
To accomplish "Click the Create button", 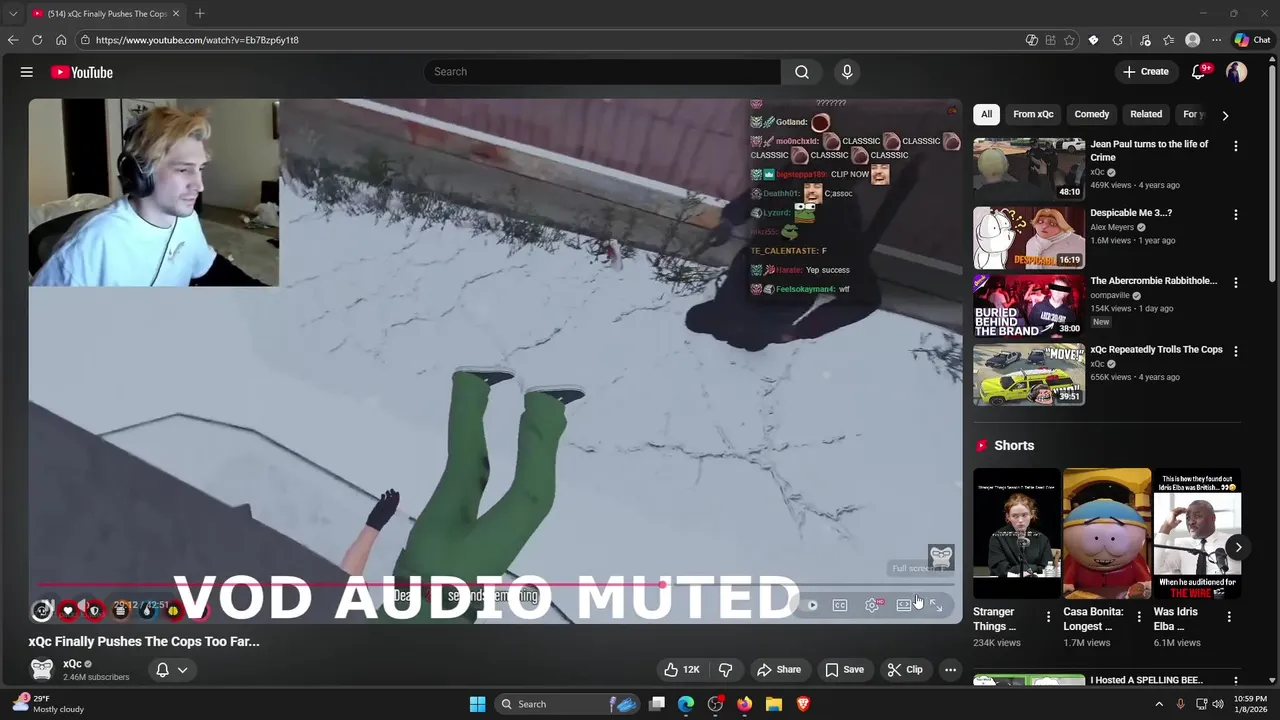I will point(1146,72).
